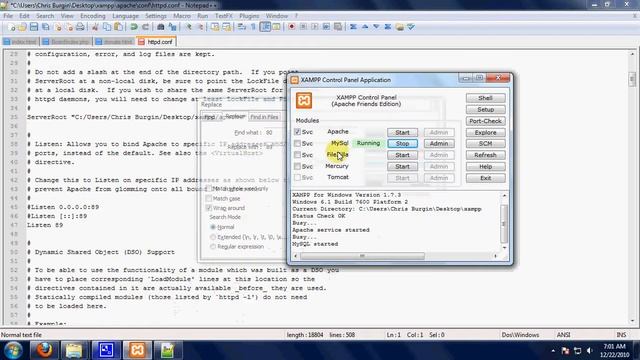Select the httpd.conf document tab
Viewport: 640px width, 360px height.
(x=156, y=42)
